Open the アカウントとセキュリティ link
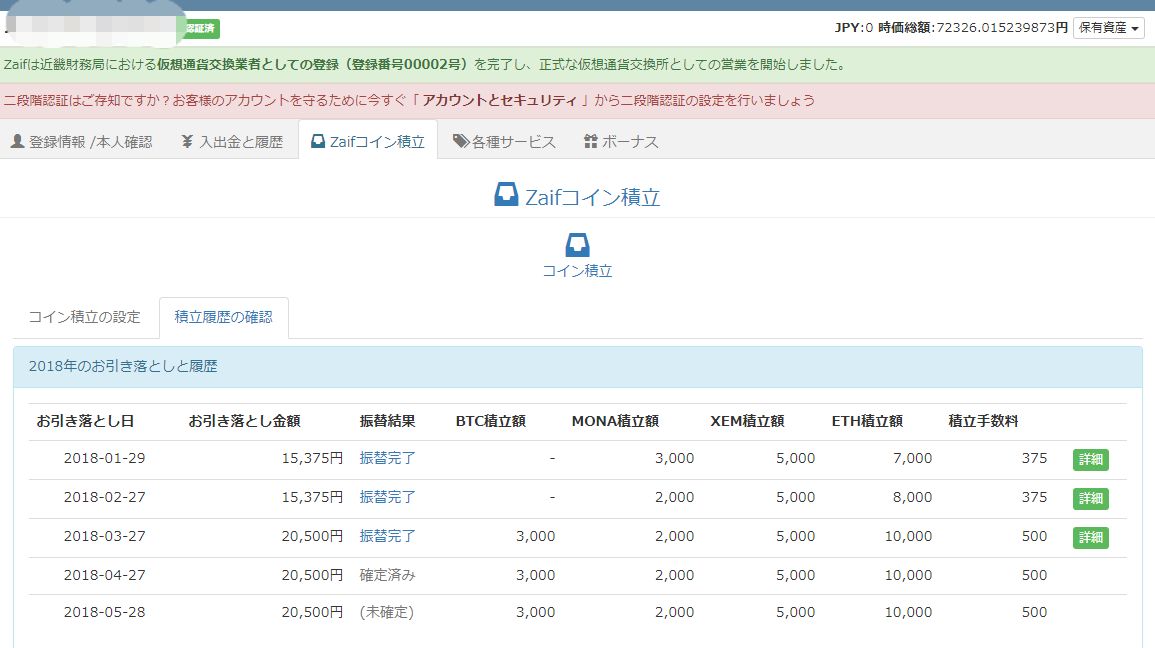Screen dimensions: 1155x648 click(499, 100)
